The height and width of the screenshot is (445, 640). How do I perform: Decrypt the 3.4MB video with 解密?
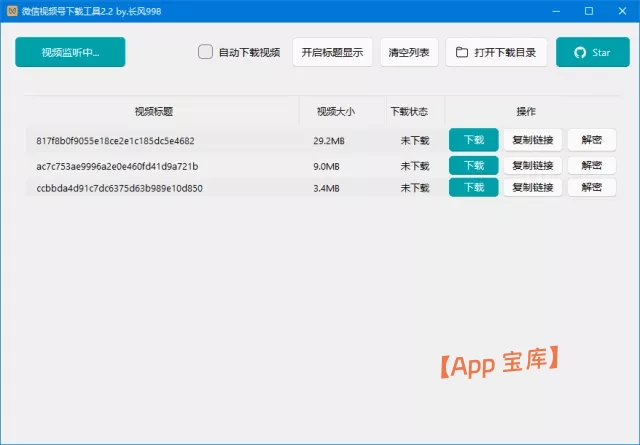(592, 187)
